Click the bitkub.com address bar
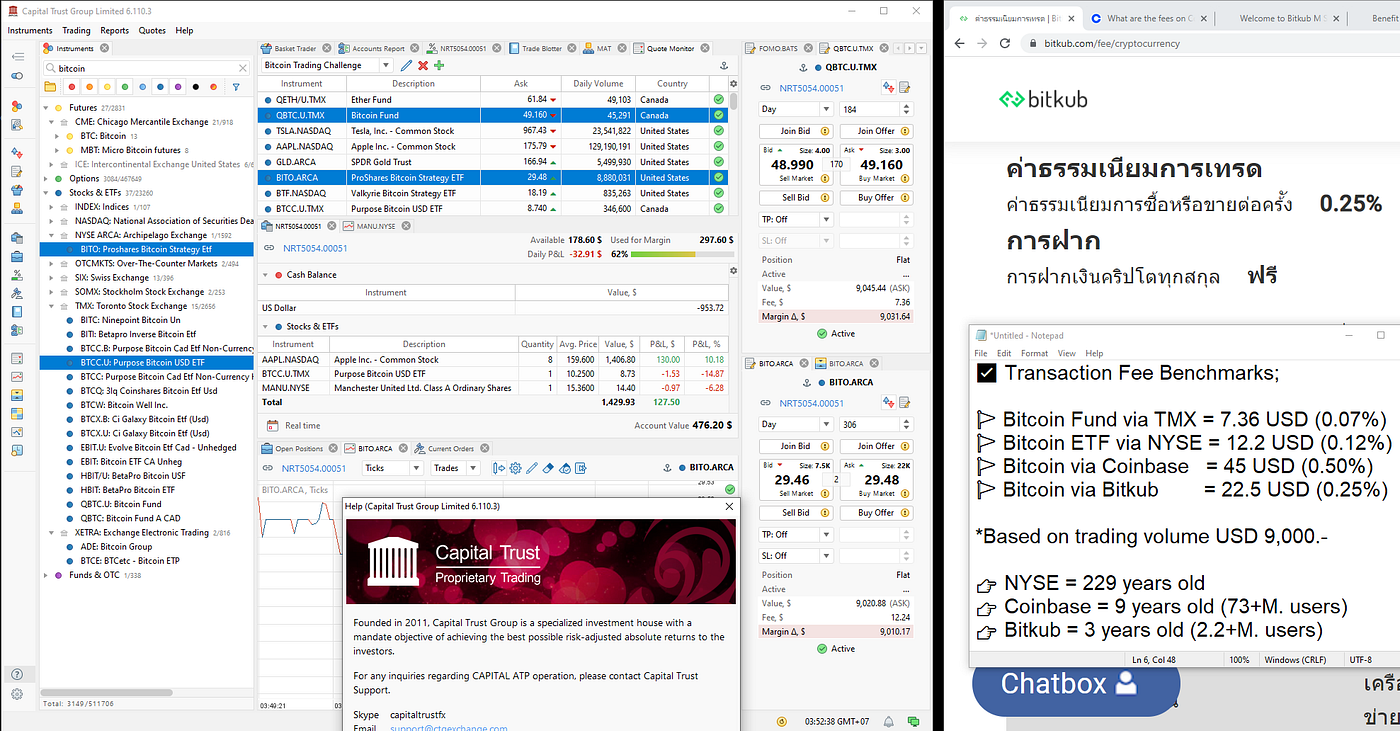This screenshot has height=731, width=1400. (x=1210, y=43)
